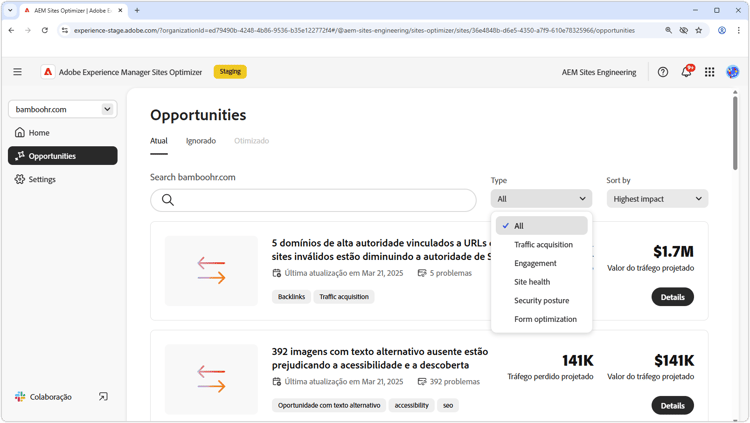Switch to the Ignorado tab

[201, 141]
